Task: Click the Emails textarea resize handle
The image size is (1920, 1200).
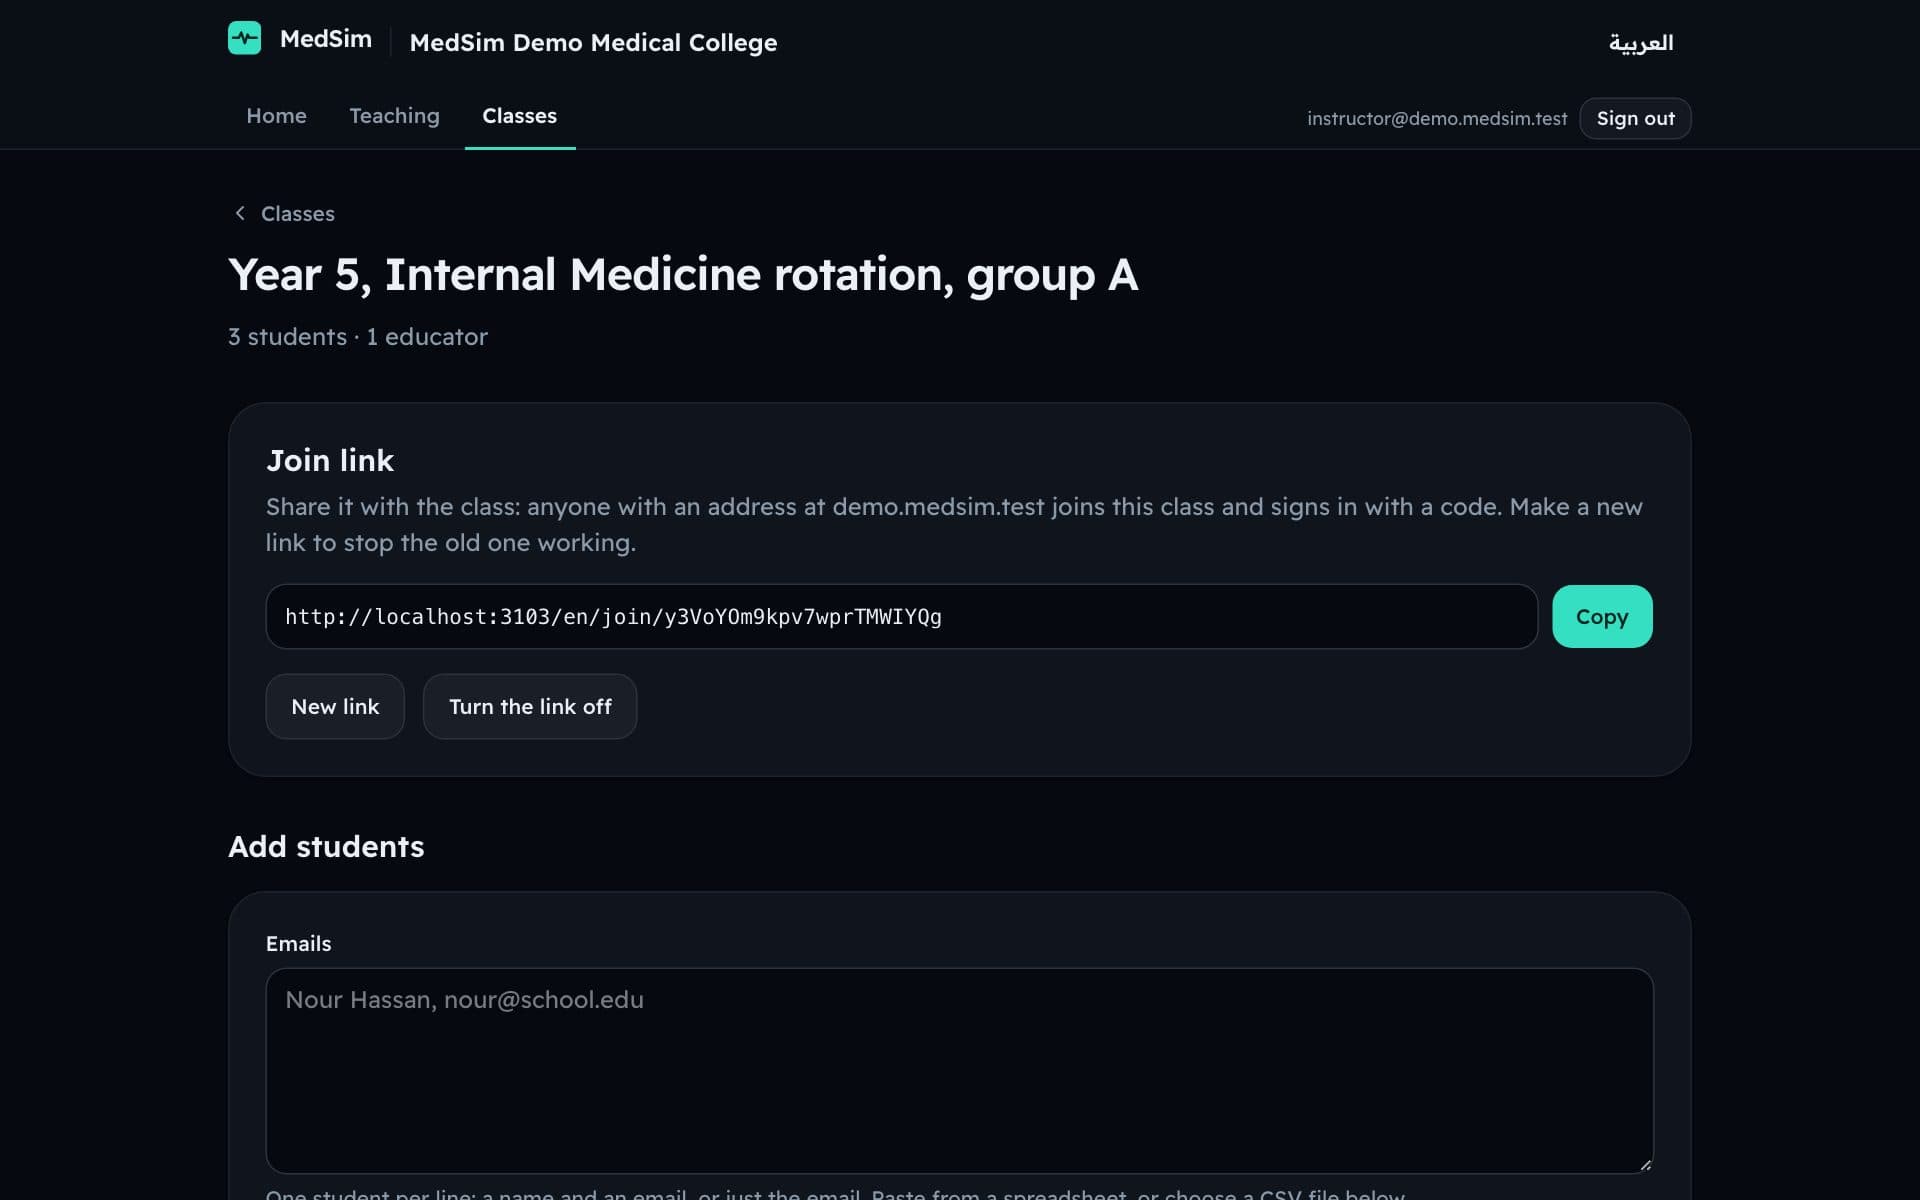Action: pos(1645,1165)
